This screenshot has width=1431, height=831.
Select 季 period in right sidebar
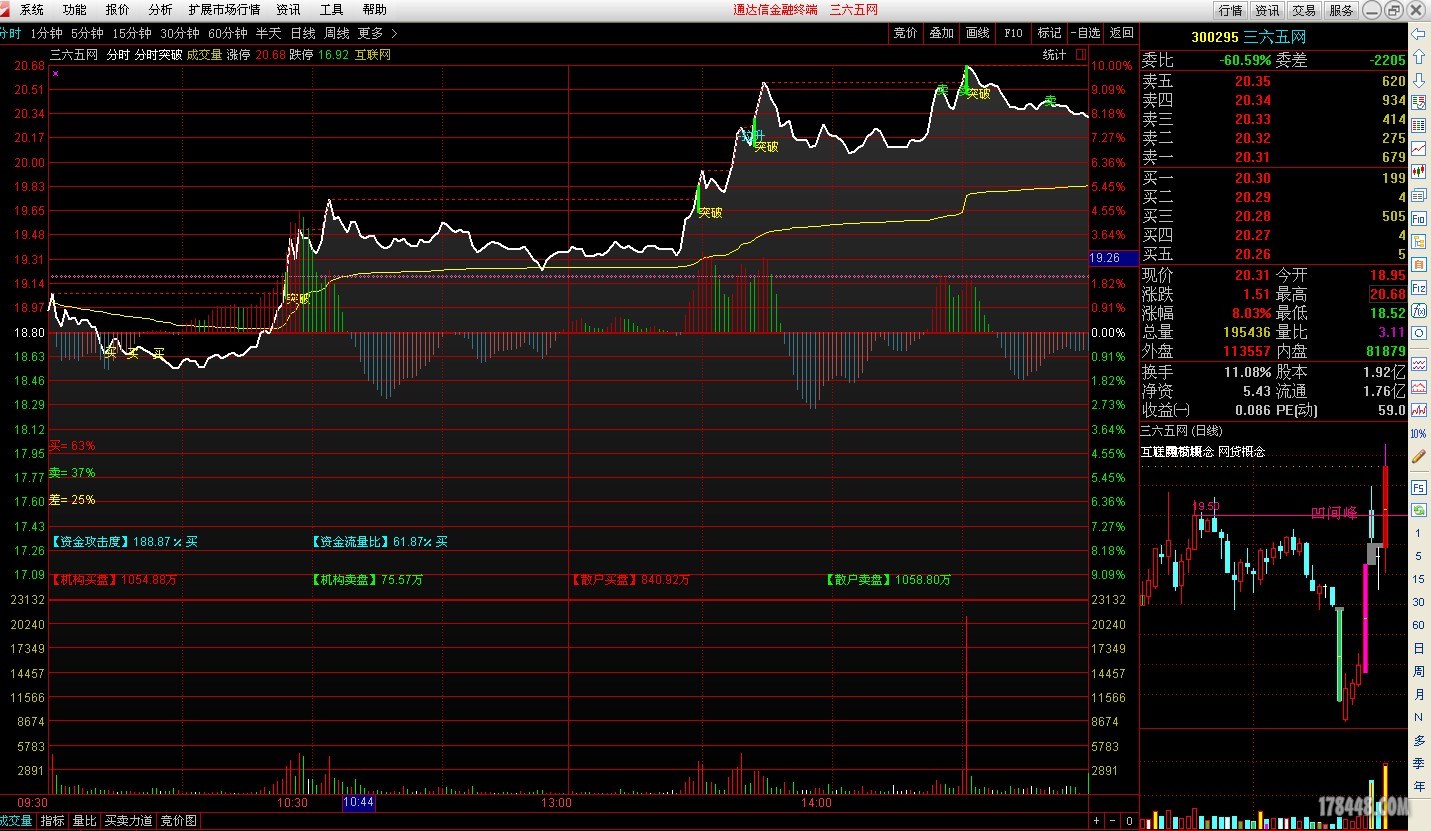click(x=1417, y=762)
